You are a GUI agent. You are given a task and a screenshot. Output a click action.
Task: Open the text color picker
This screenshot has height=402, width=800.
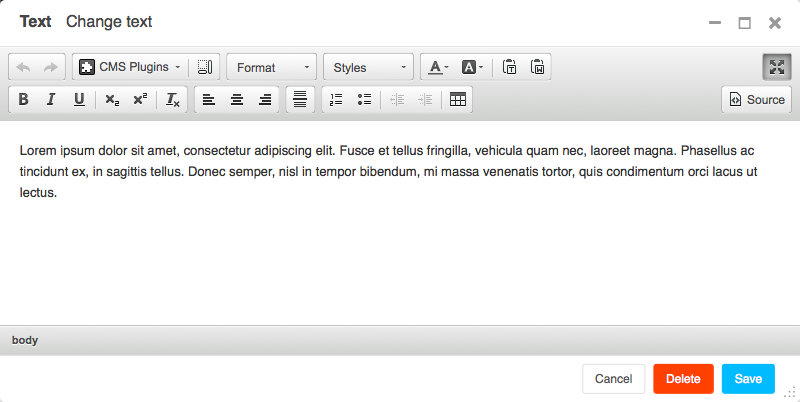pyautogui.click(x=438, y=67)
